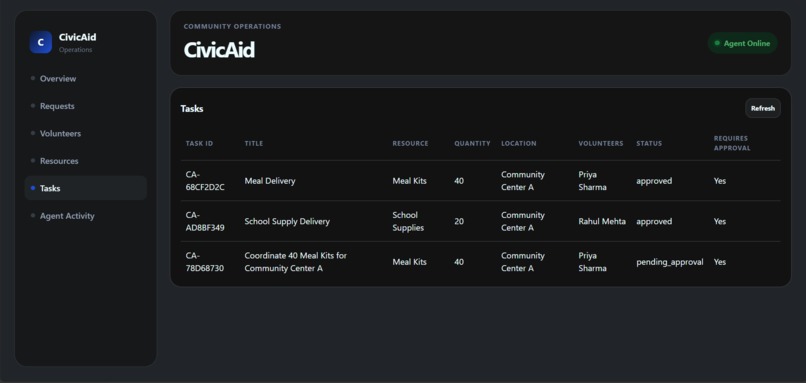
Task: Click the STATUS column header
Action: (x=649, y=143)
